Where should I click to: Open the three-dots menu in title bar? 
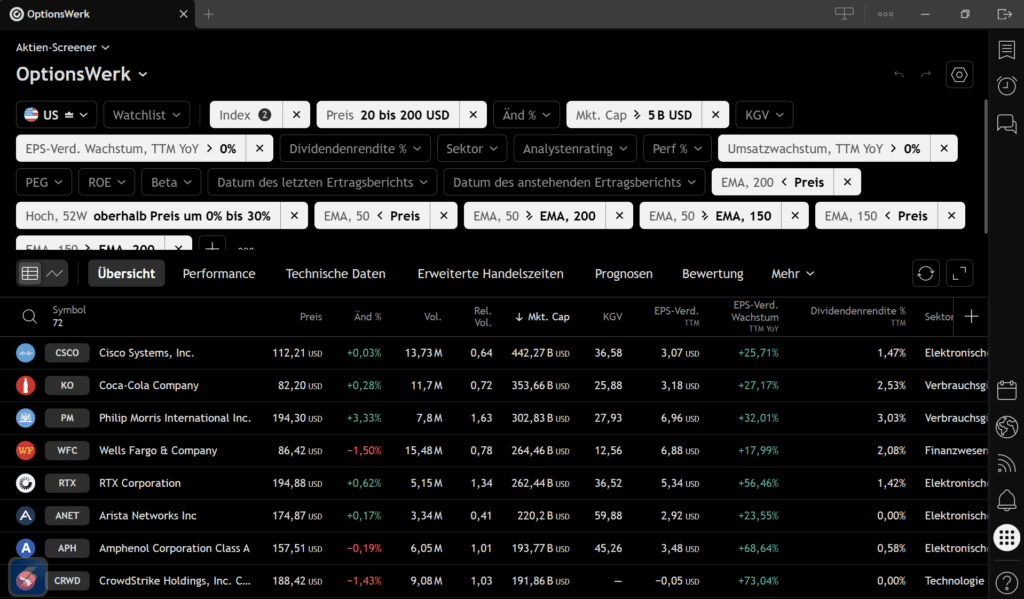click(x=886, y=14)
